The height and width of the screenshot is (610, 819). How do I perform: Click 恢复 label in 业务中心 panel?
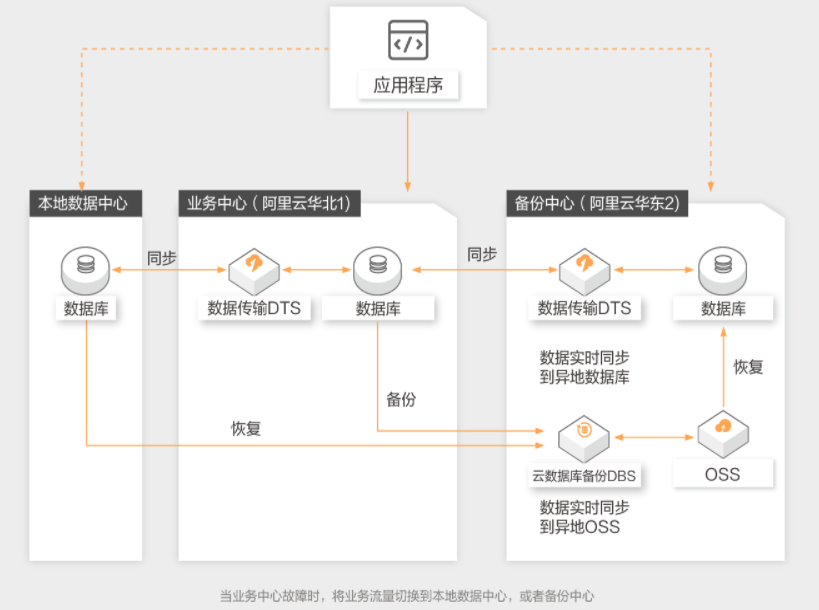coord(246,429)
